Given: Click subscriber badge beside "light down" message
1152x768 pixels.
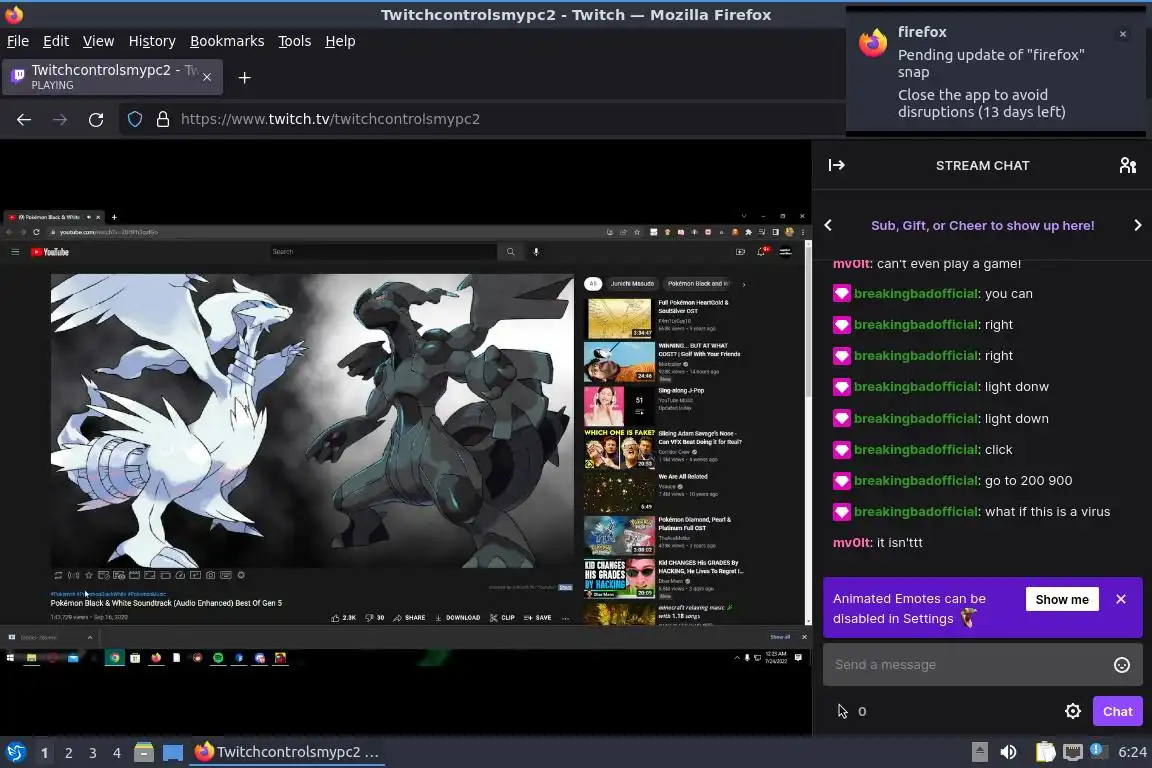Looking at the screenshot, I should coord(841,419).
